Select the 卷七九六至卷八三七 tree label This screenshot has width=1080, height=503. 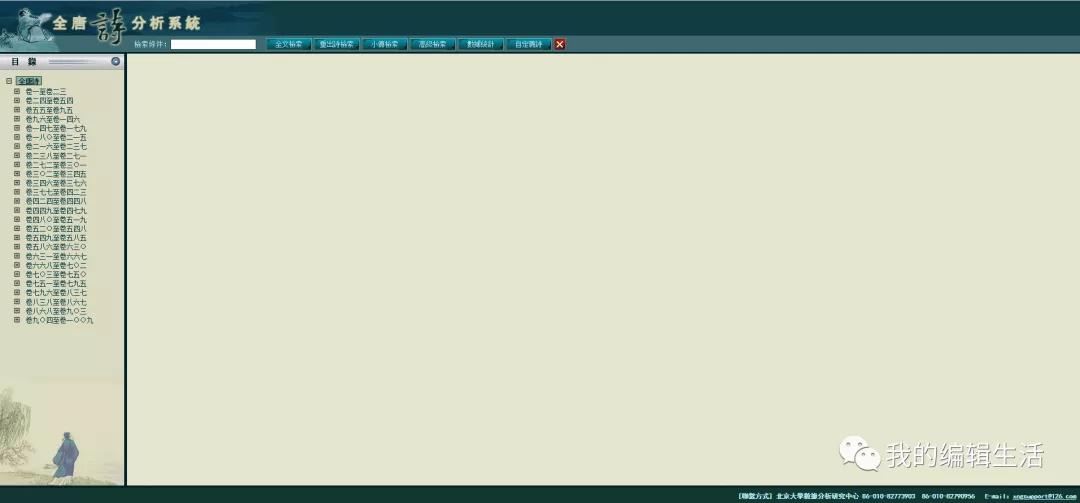(56, 293)
